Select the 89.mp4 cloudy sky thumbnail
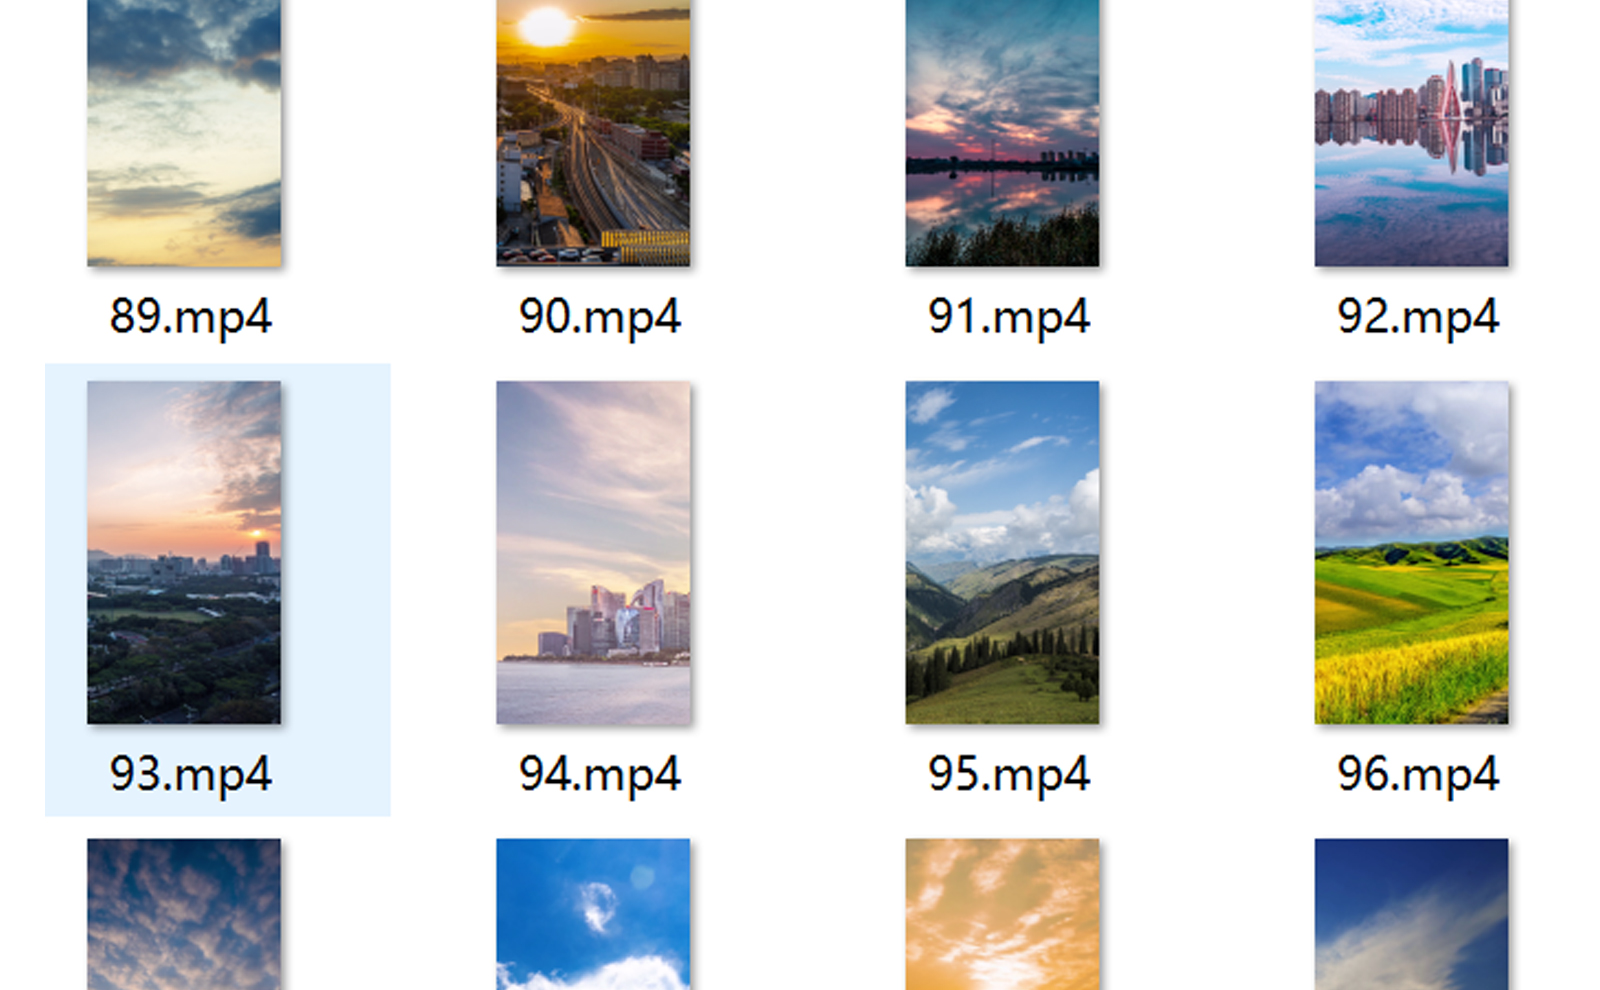The width and height of the screenshot is (1600, 990). 184,132
